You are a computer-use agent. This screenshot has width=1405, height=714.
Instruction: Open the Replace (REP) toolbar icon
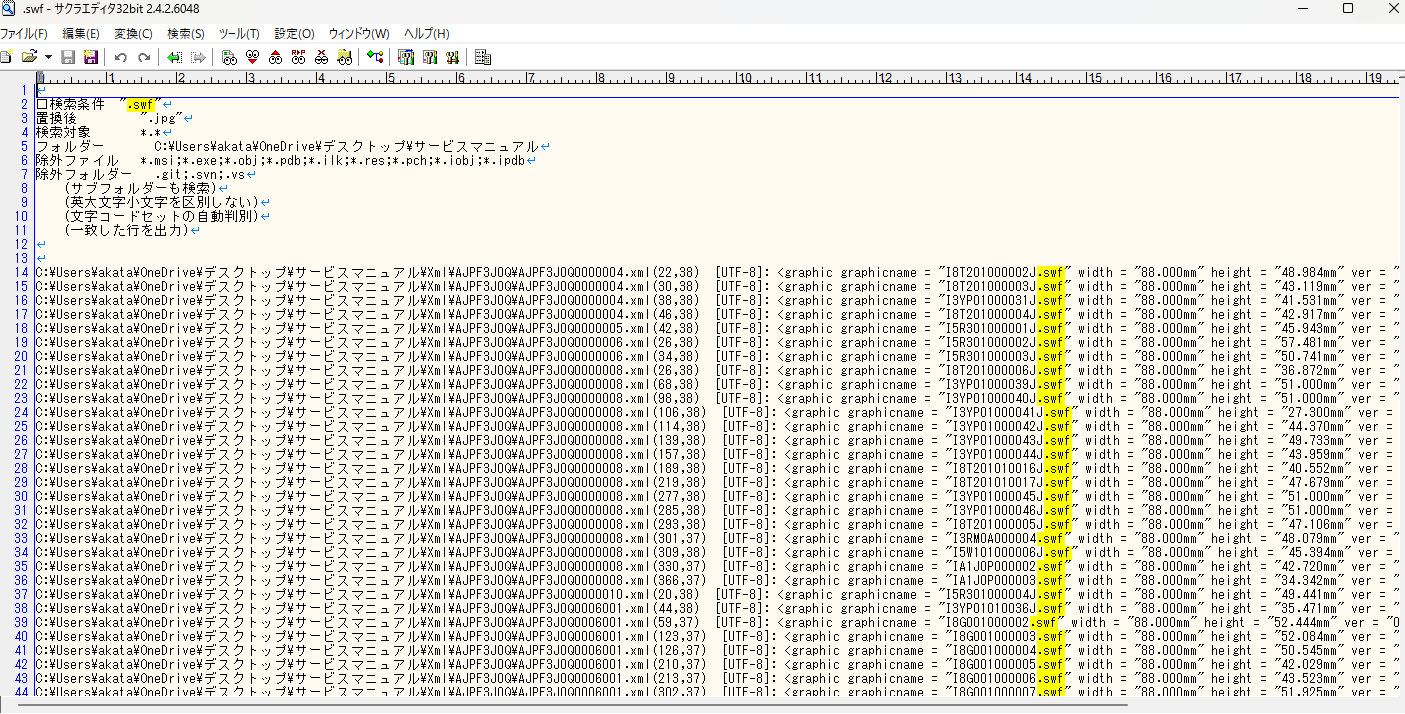[x=298, y=57]
